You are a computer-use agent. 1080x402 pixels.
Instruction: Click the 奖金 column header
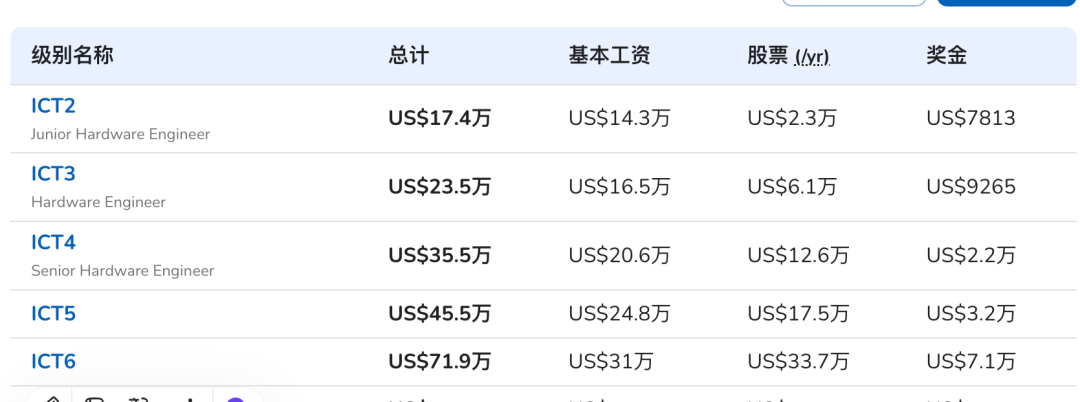tap(946, 56)
